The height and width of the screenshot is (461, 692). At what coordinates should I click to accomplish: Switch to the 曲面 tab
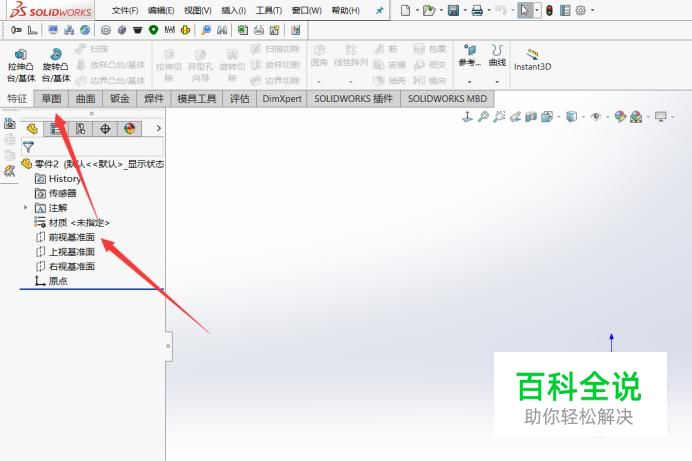click(86, 98)
